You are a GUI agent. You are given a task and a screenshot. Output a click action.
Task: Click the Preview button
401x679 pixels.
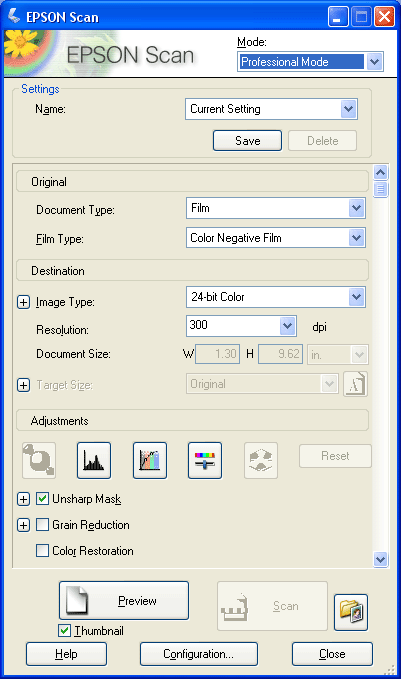tap(124, 601)
